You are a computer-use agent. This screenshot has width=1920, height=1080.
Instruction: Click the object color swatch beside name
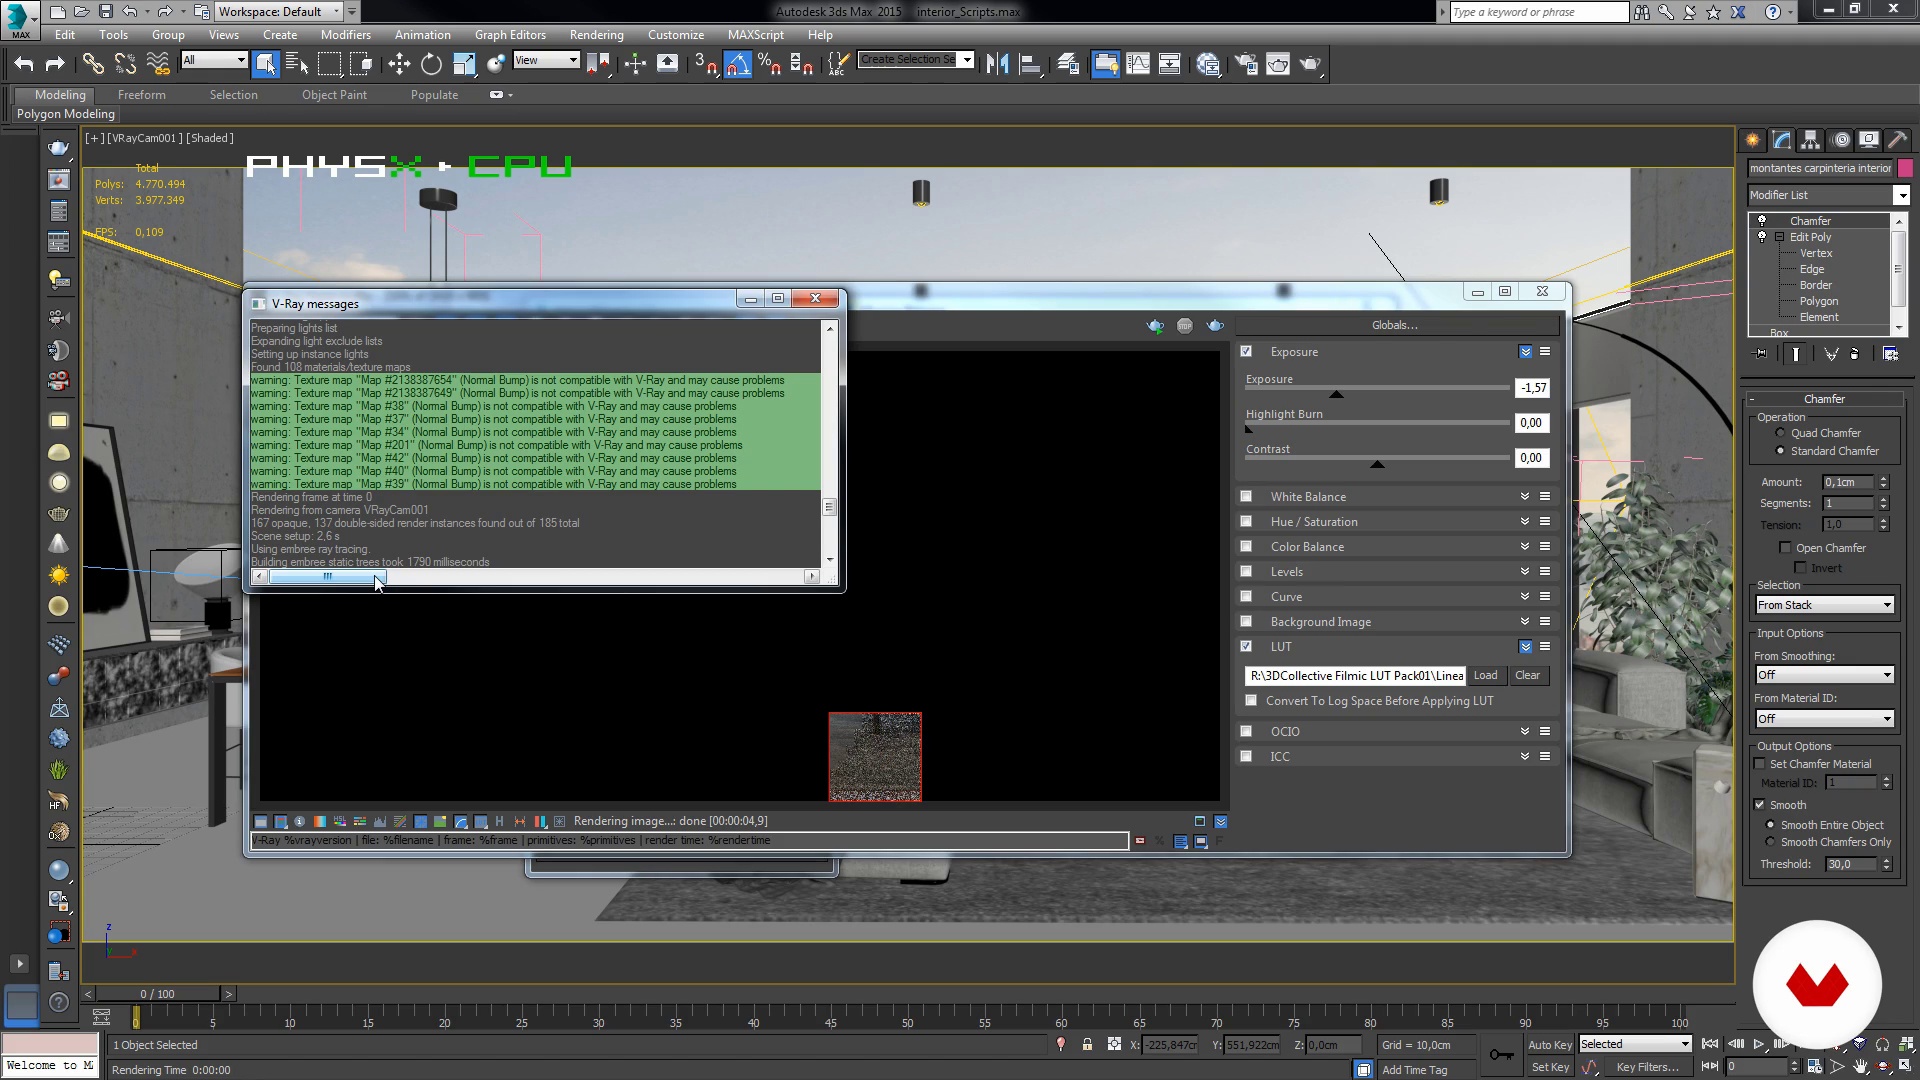[1905, 168]
